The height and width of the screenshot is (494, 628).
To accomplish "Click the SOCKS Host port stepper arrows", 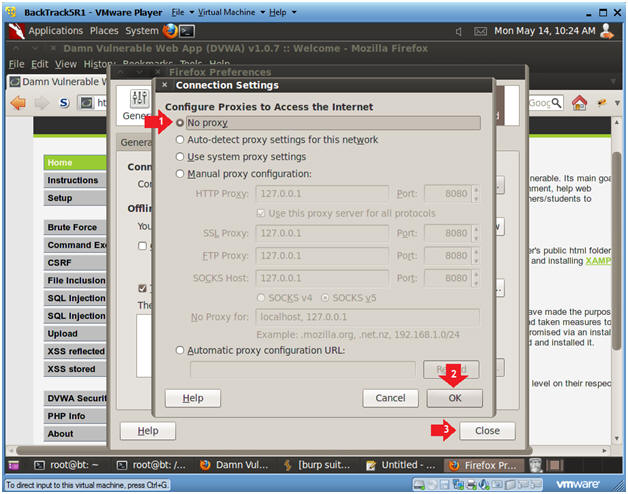I will tap(476, 278).
